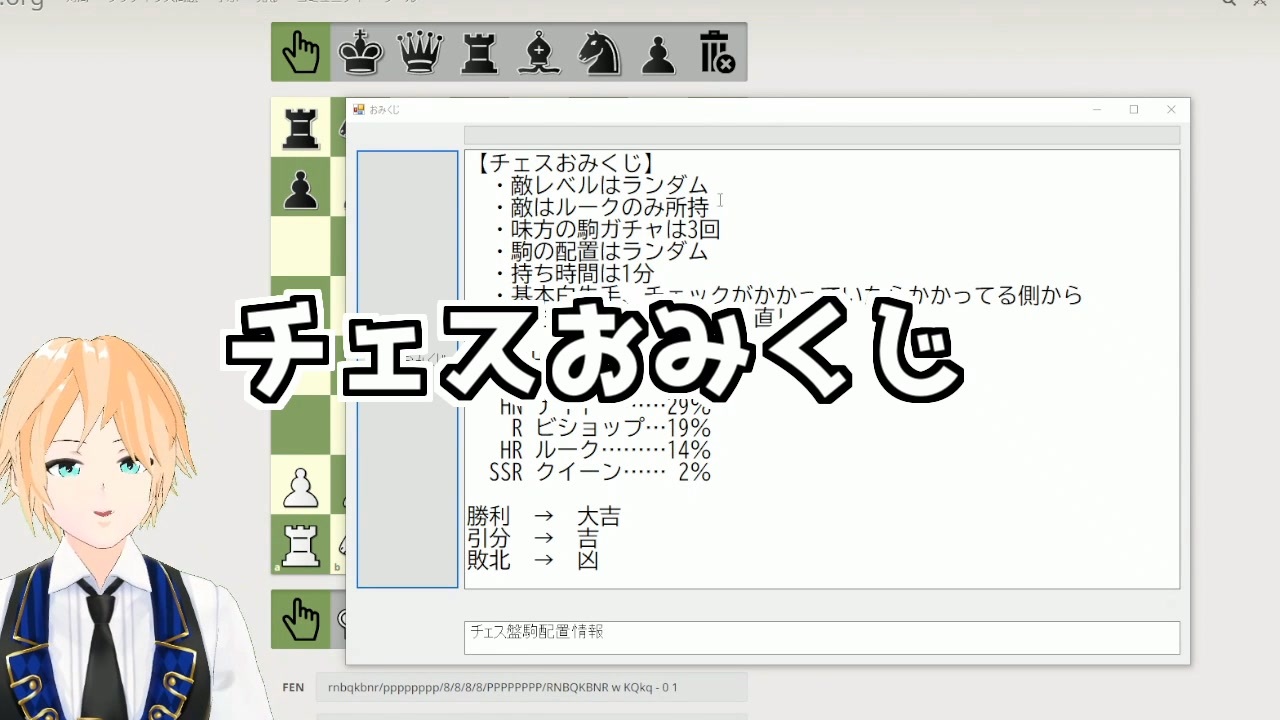Image resolution: width=1280 pixels, height=720 pixels.
Task: Activate the trash delete-piece tool
Action: point(717,52)
